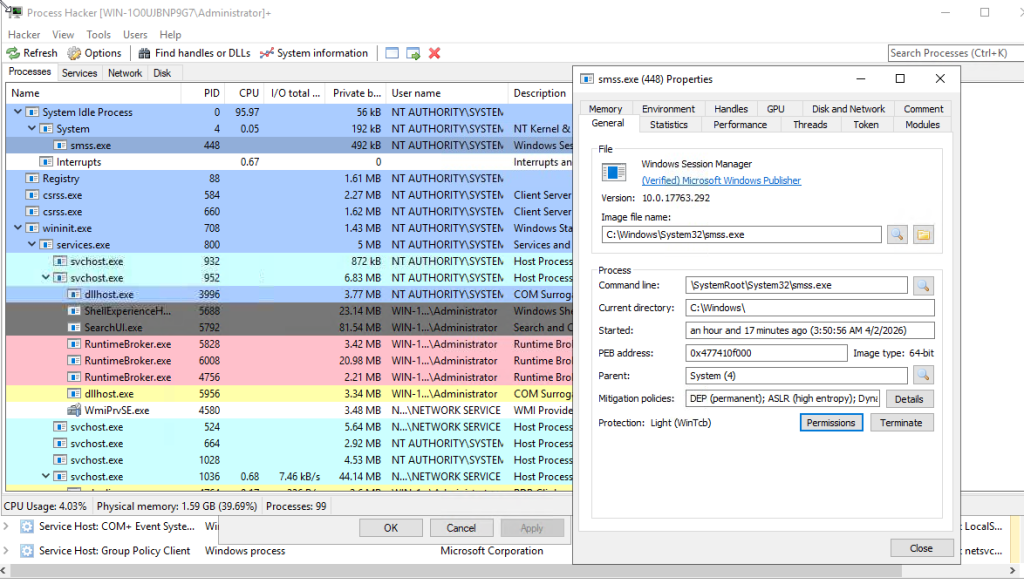
Task: Open Verified Microsoft Windows Publisher link
Action: pos(720,181)
